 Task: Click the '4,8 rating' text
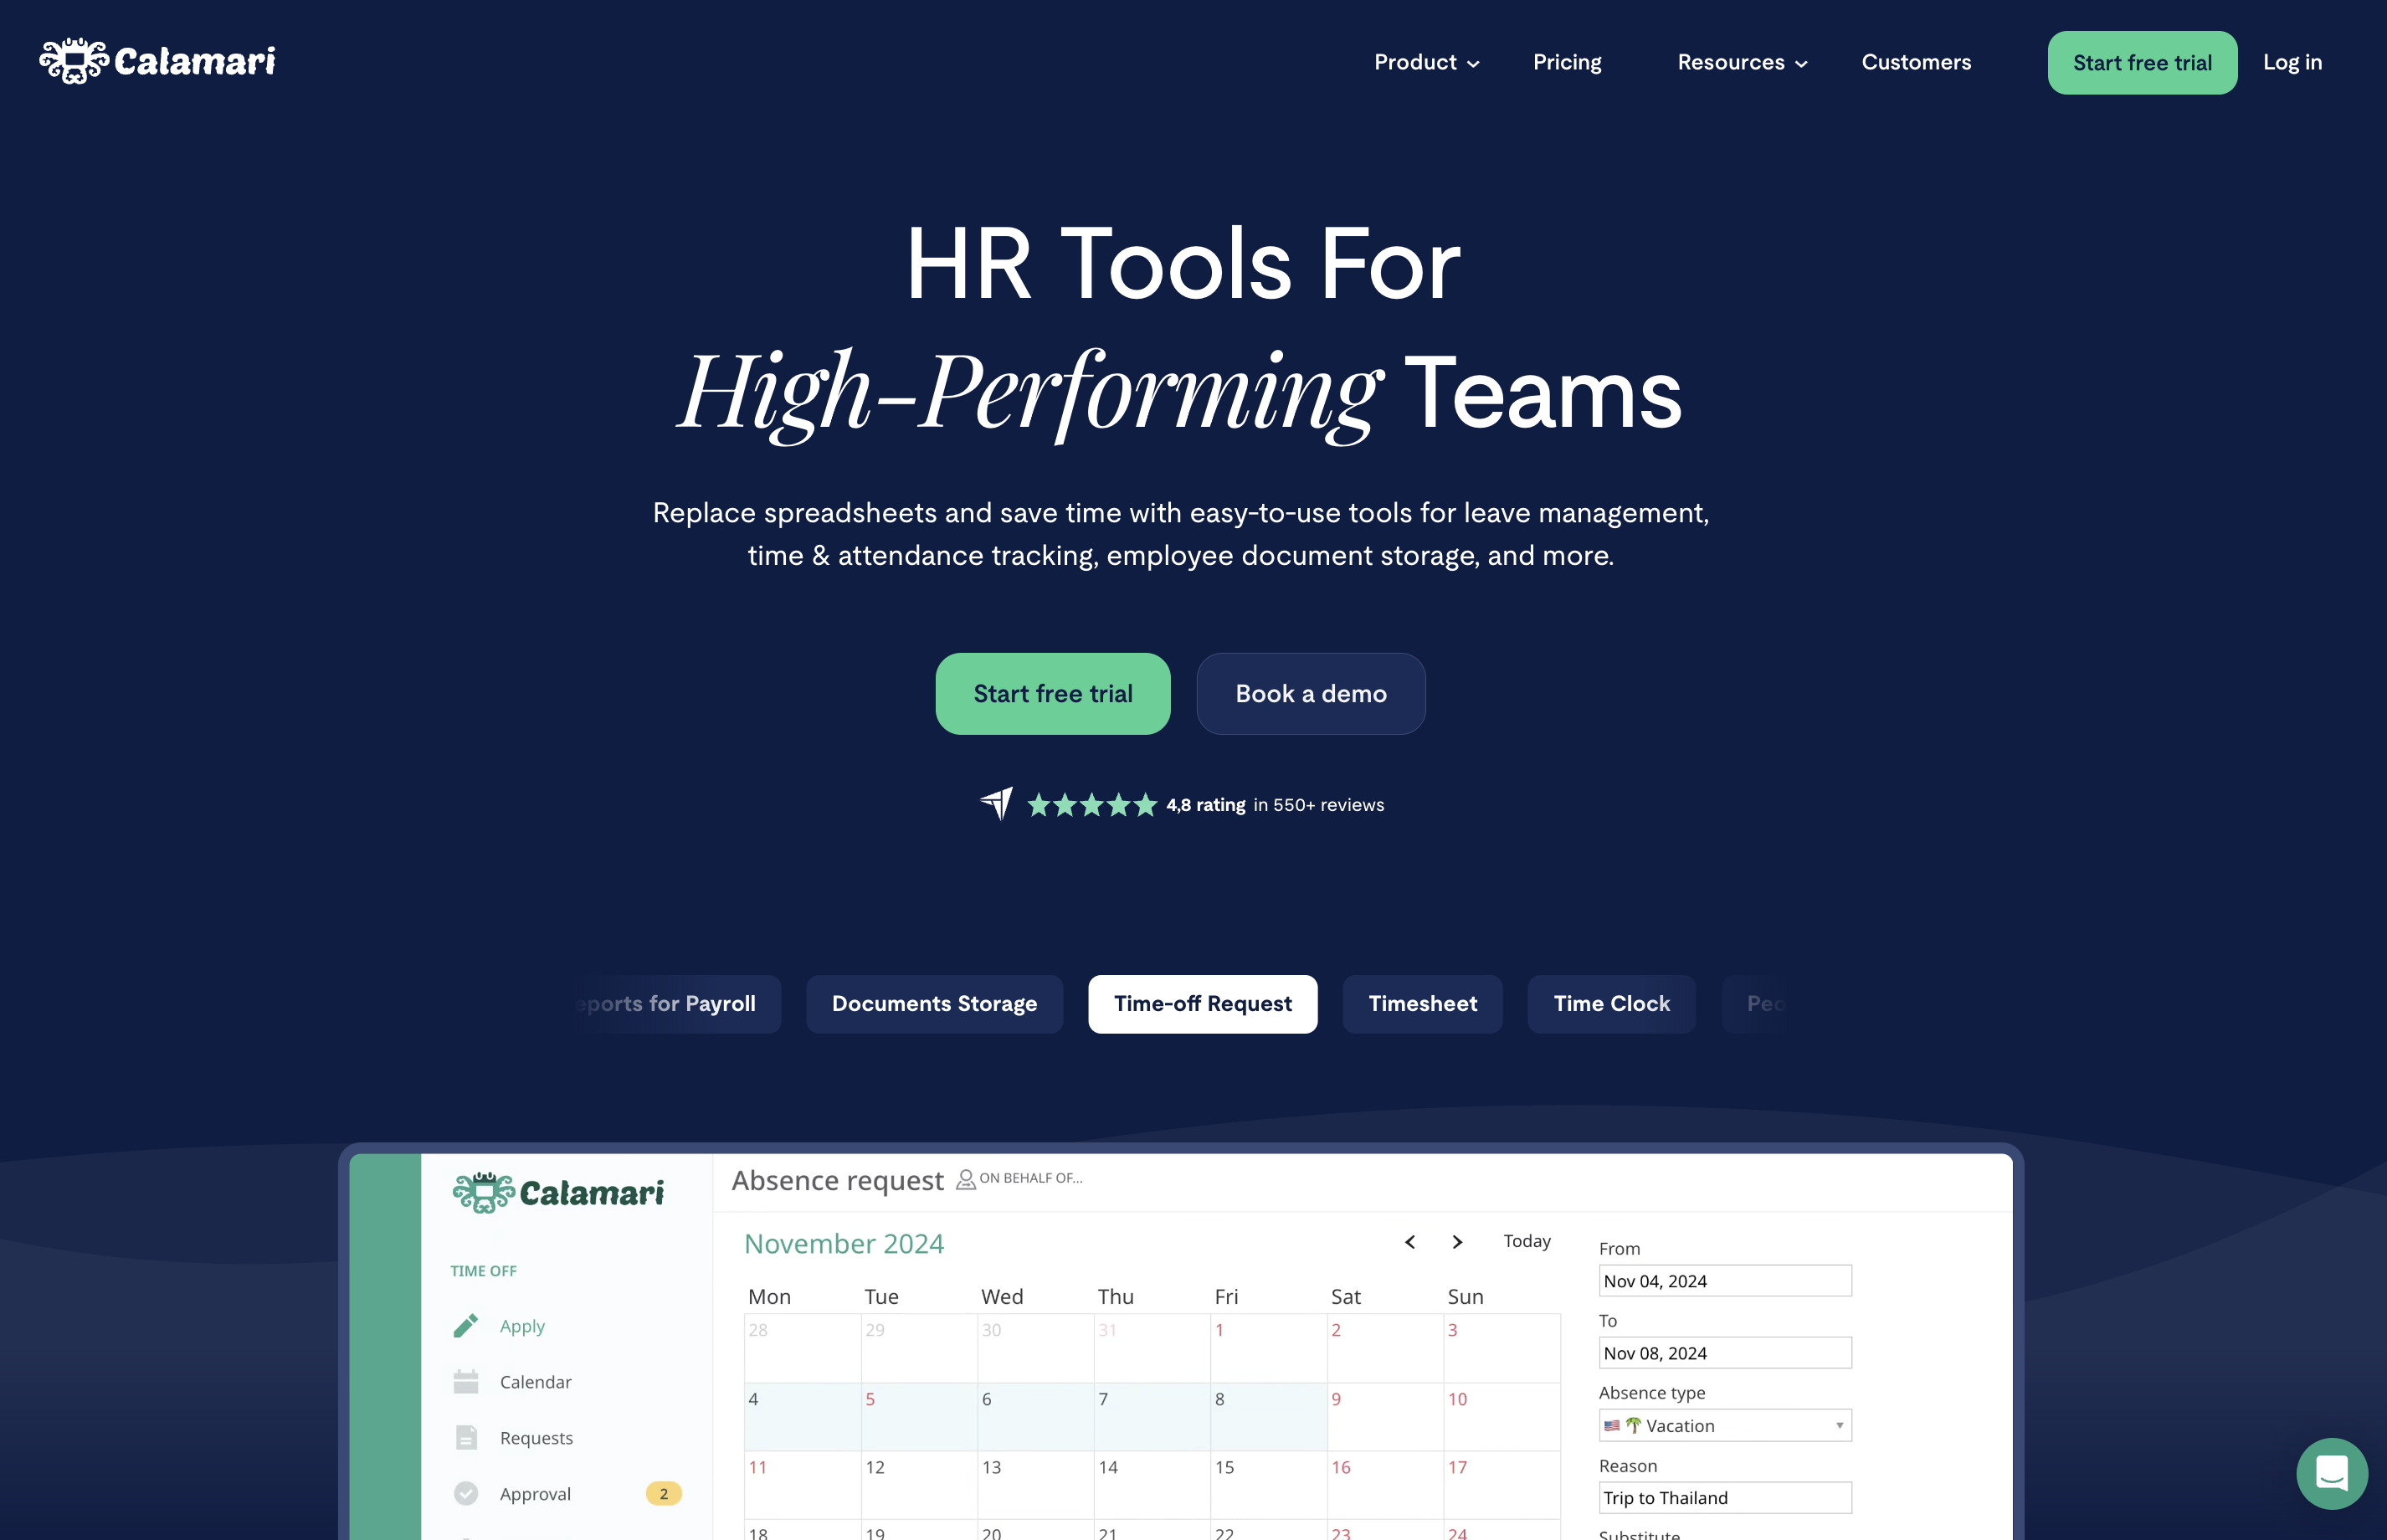tap(1205, 804)
